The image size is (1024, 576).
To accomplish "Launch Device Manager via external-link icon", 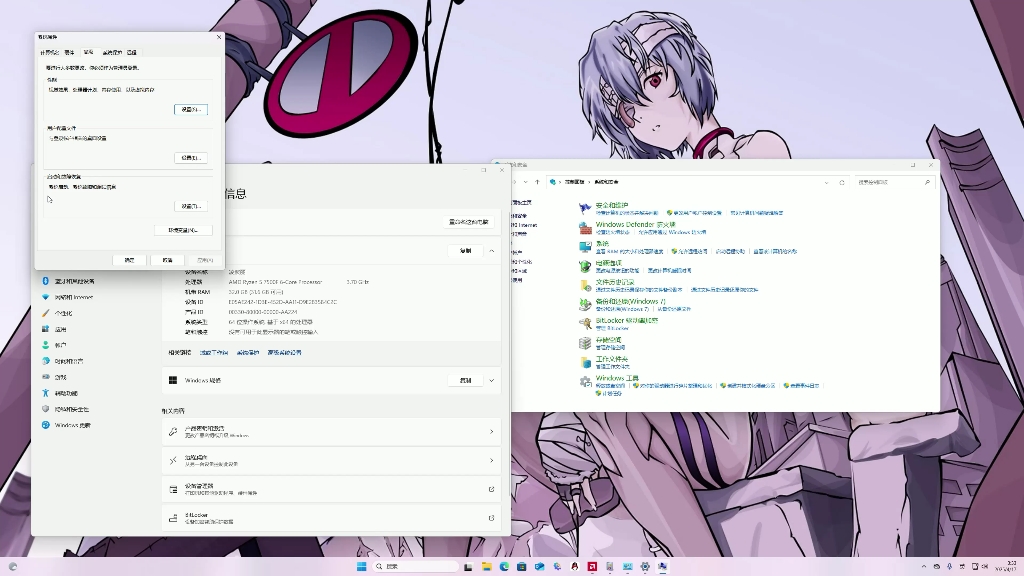I will tap(492, 489).
